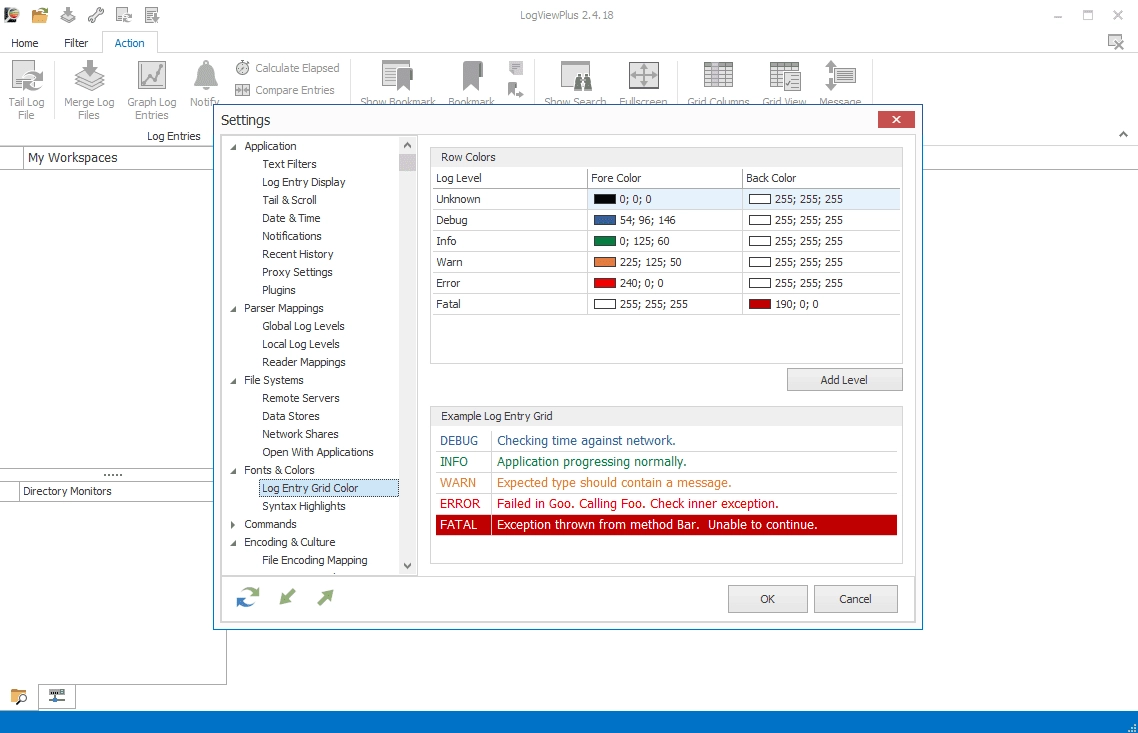Click the Unknown fore color black swatch
The height and width of the screenshot is (733, 1138).
(605, 199)
